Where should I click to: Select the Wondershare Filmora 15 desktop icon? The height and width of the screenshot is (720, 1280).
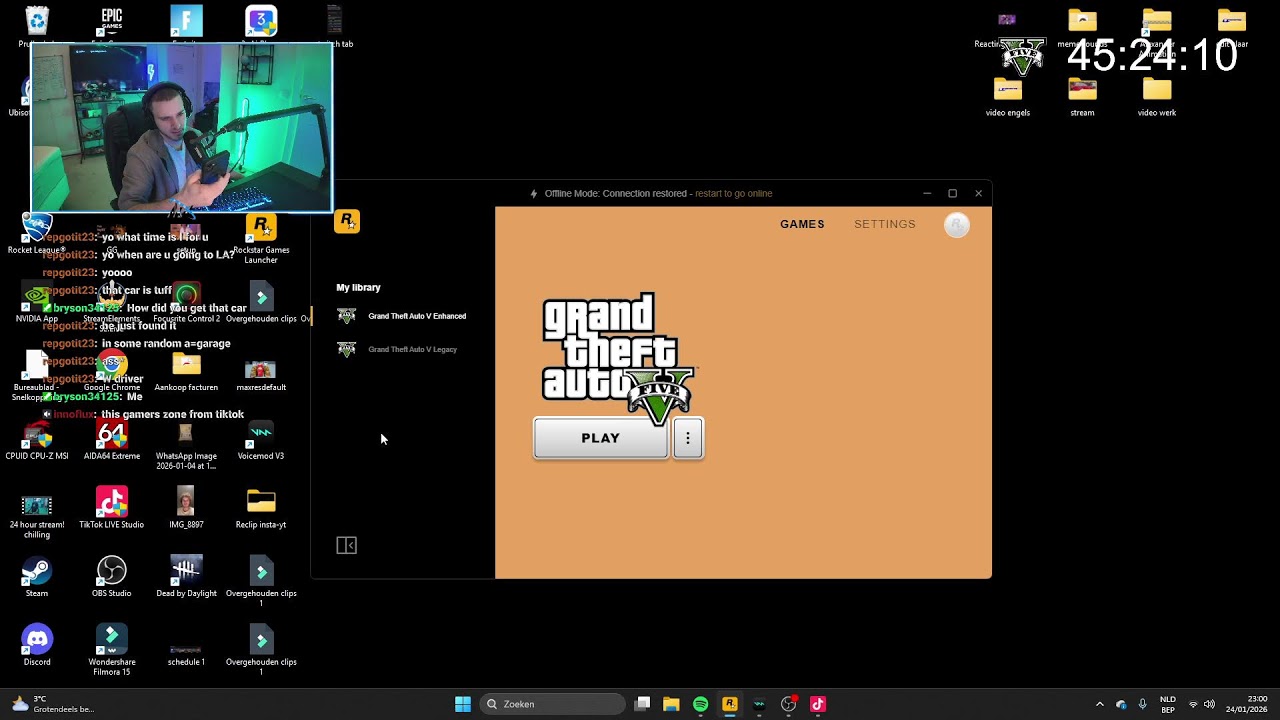[x=112, y=650]
